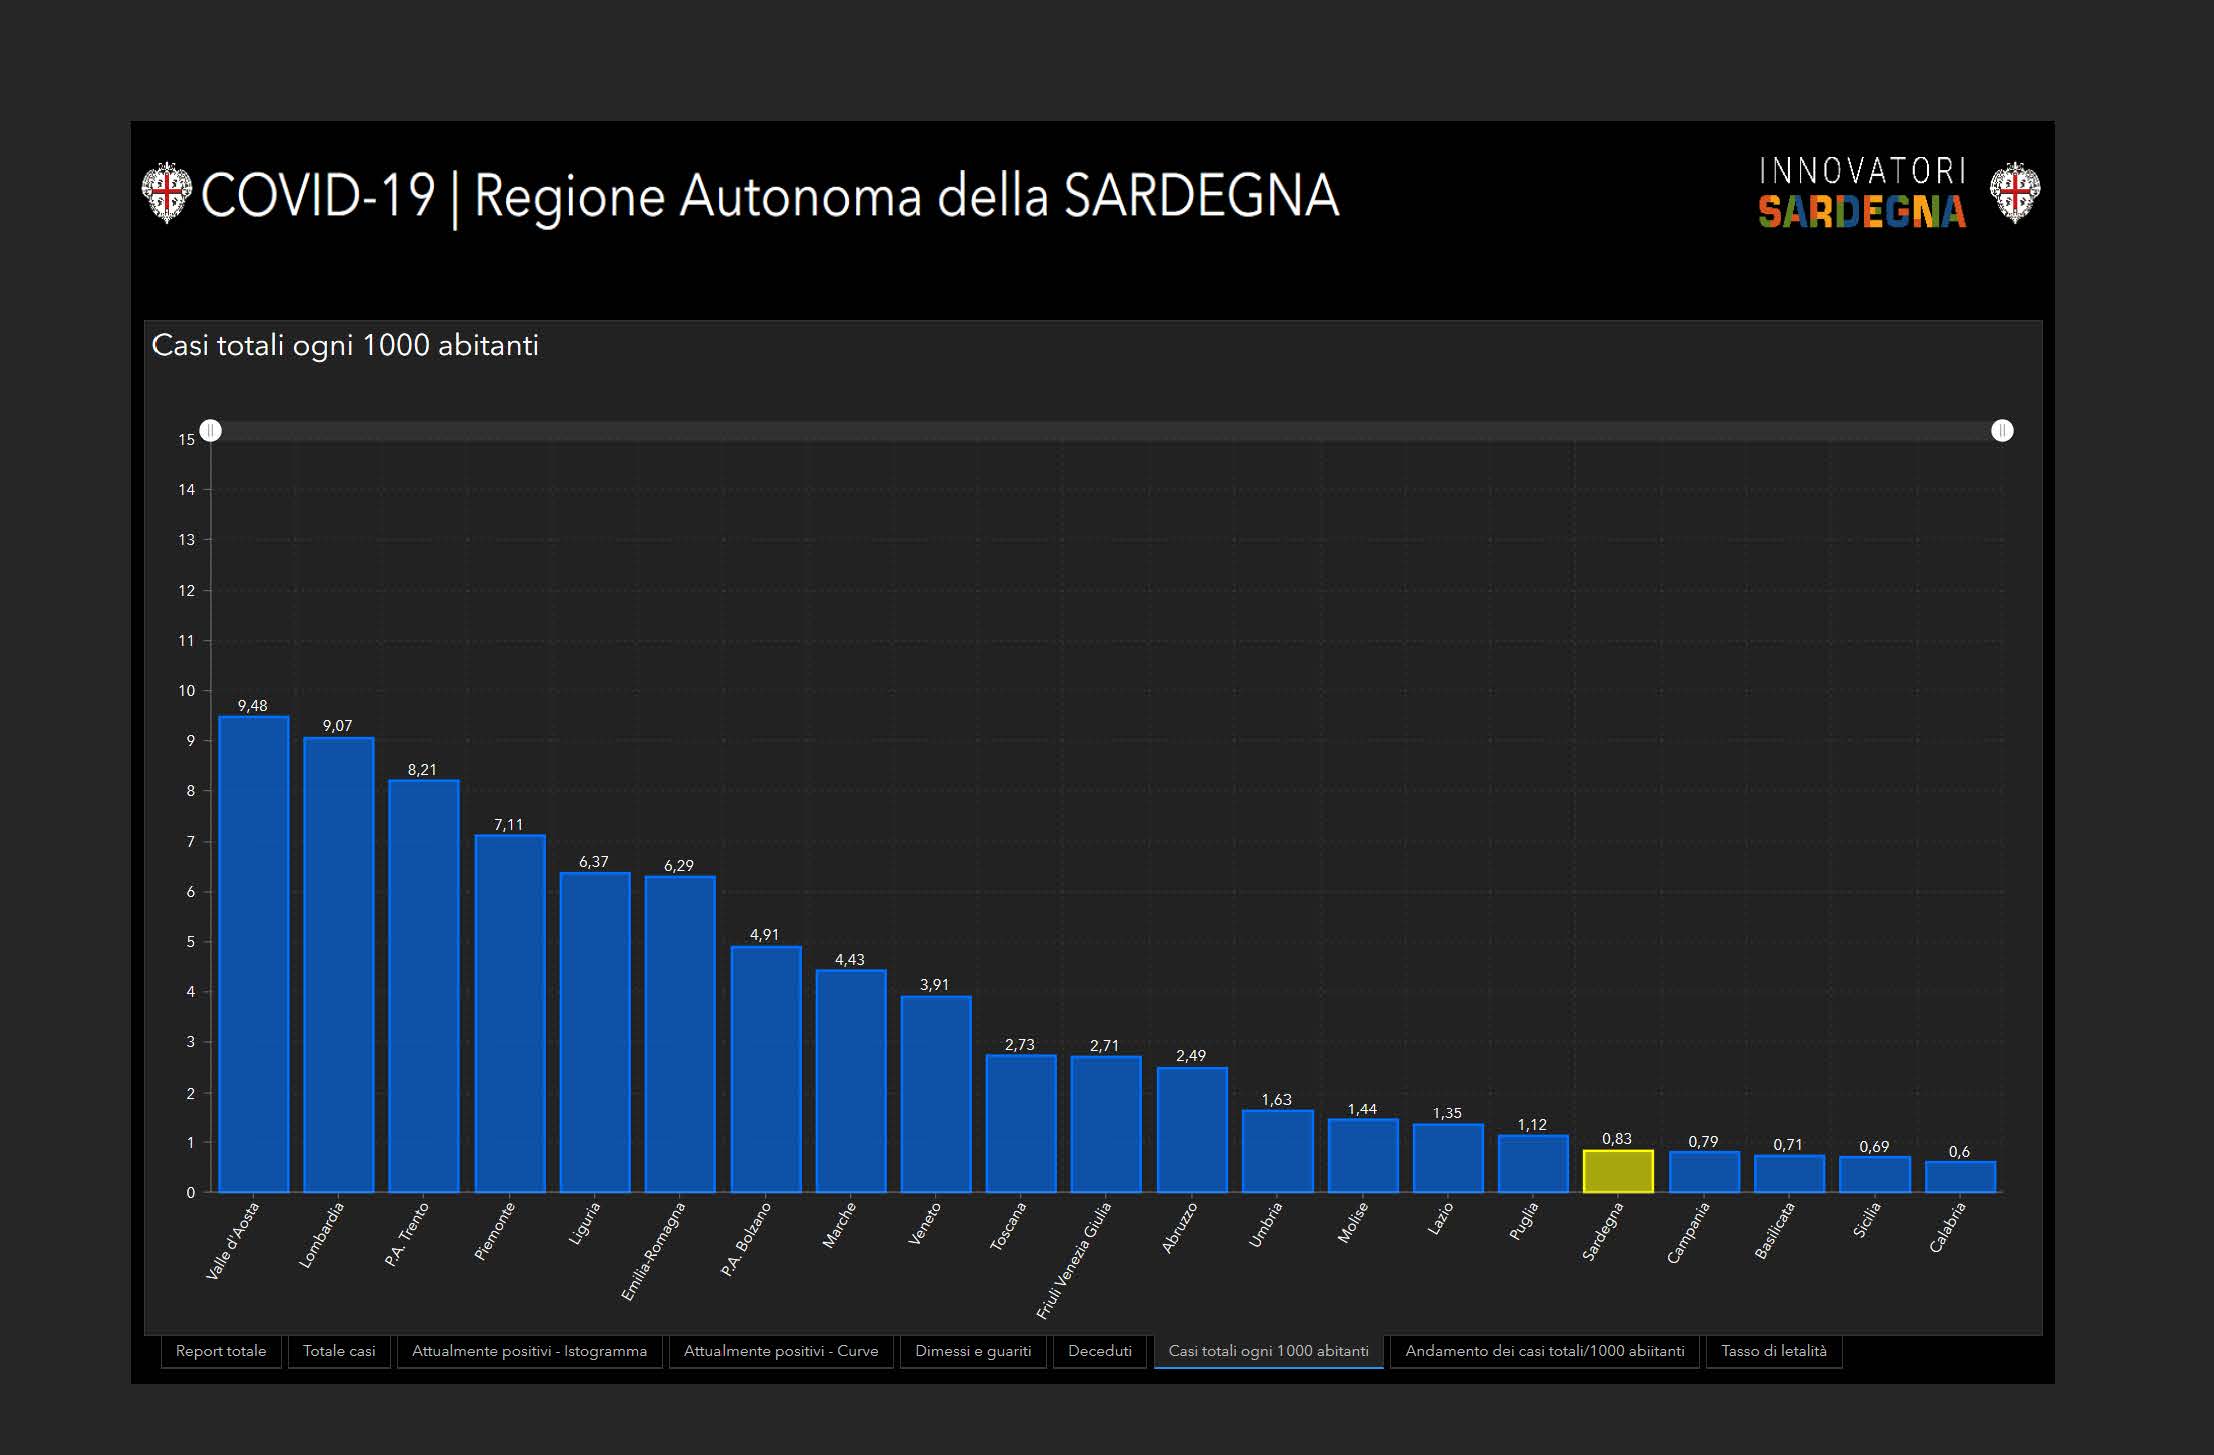The width and height of the screenshot is (2214, 1455).
Task: Open Attualmente positivi - Istogramma tab
Action: click(529, 1351)
